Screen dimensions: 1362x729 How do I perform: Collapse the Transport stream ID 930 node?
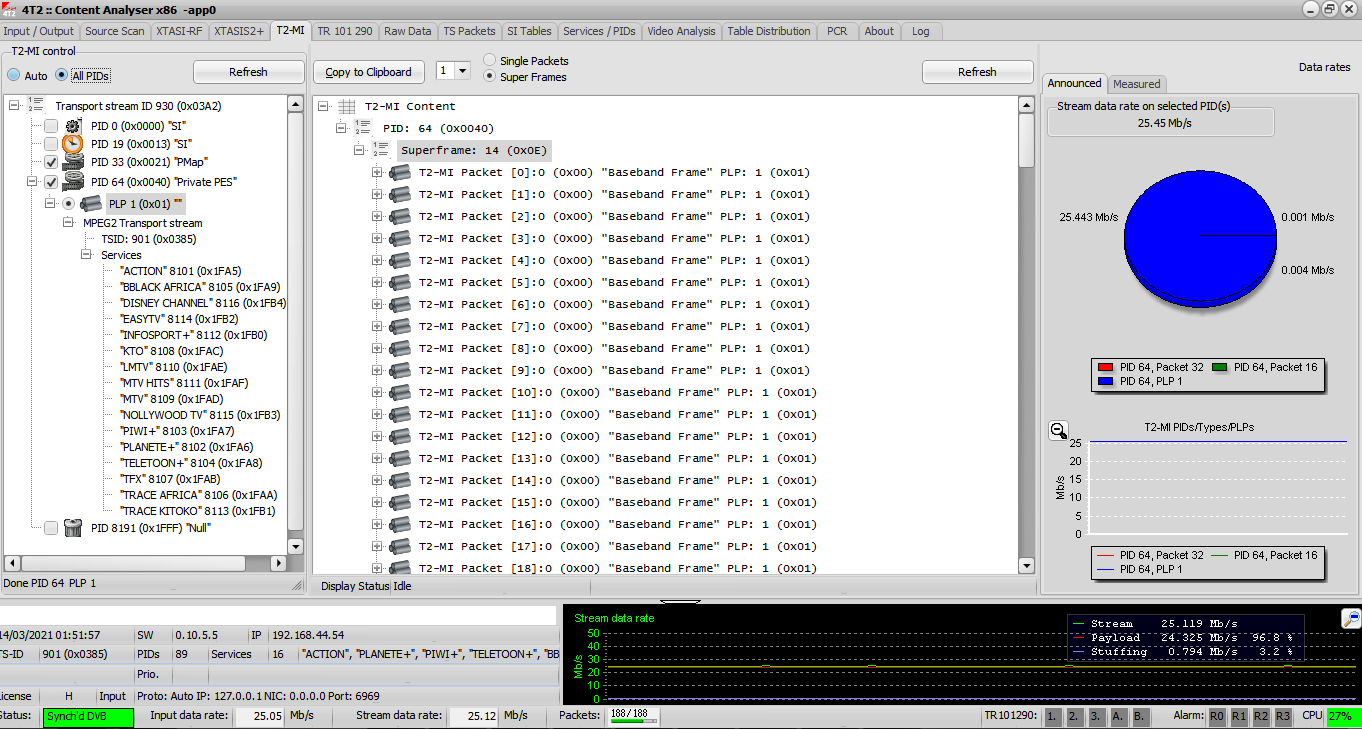[x=14, y=105]
